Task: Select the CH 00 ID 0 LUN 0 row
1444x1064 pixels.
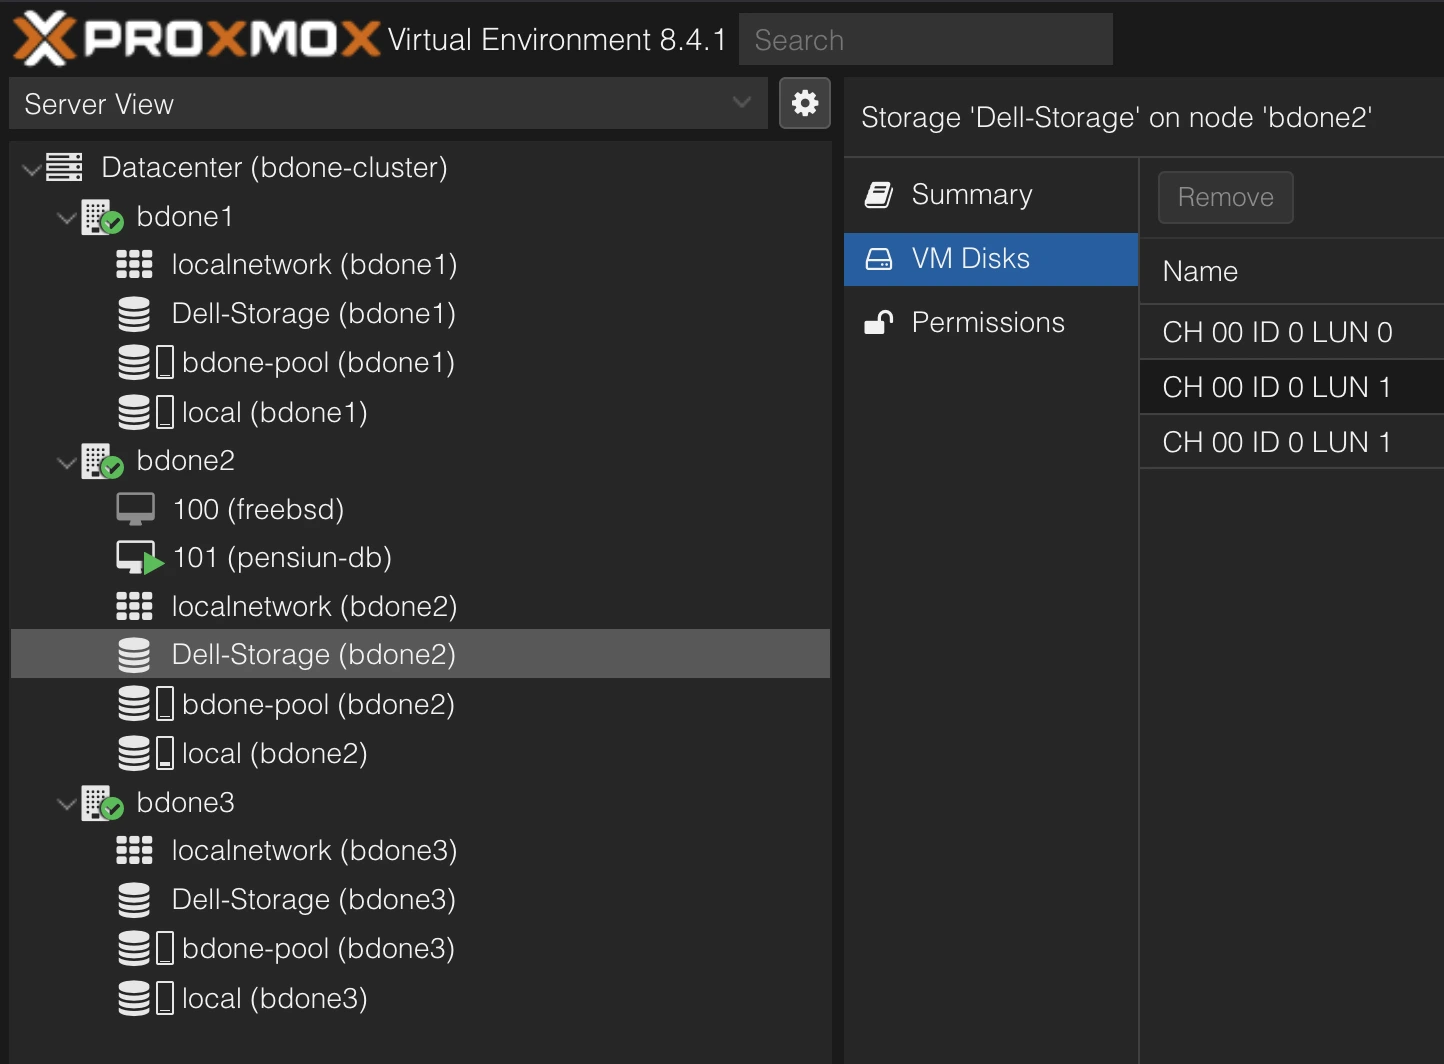Action: (1277, 332)
